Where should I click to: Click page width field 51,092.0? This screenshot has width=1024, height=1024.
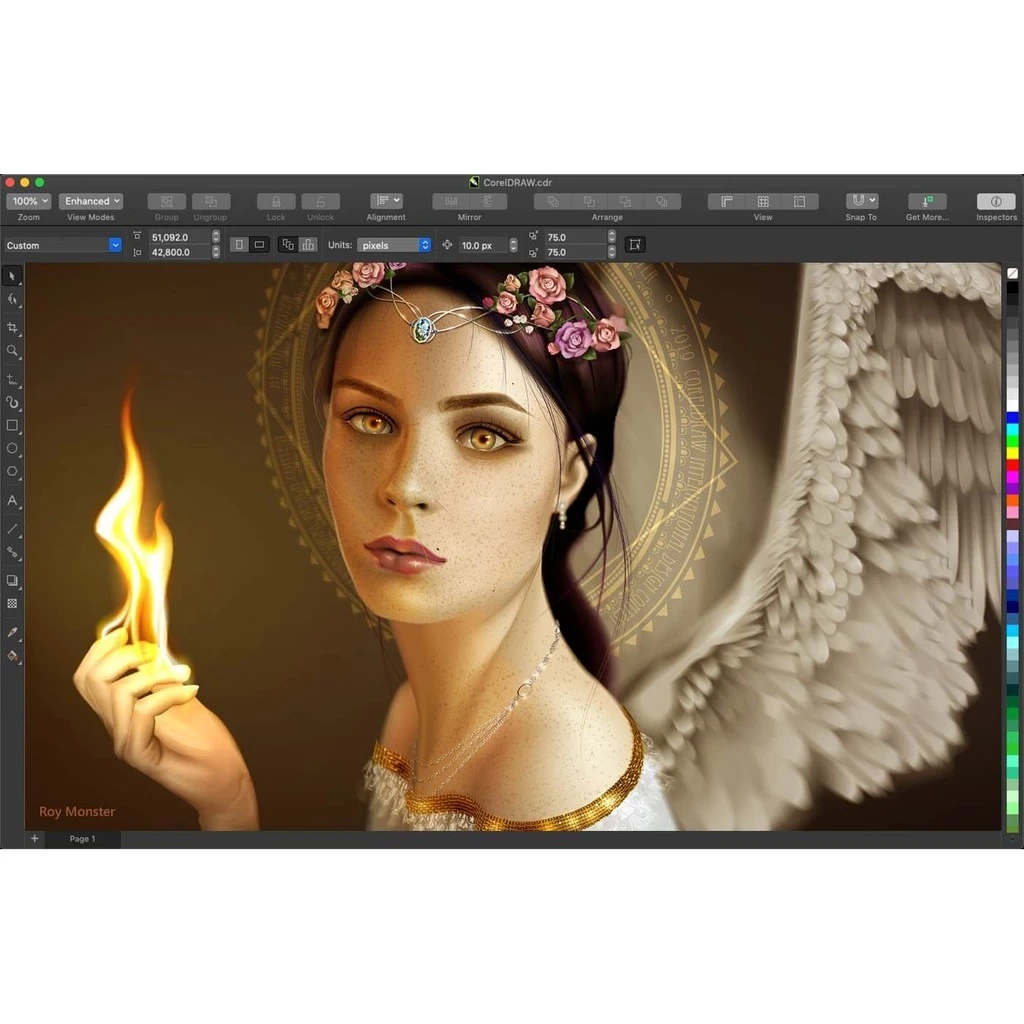pyautogui.click(x=180, y=237)
